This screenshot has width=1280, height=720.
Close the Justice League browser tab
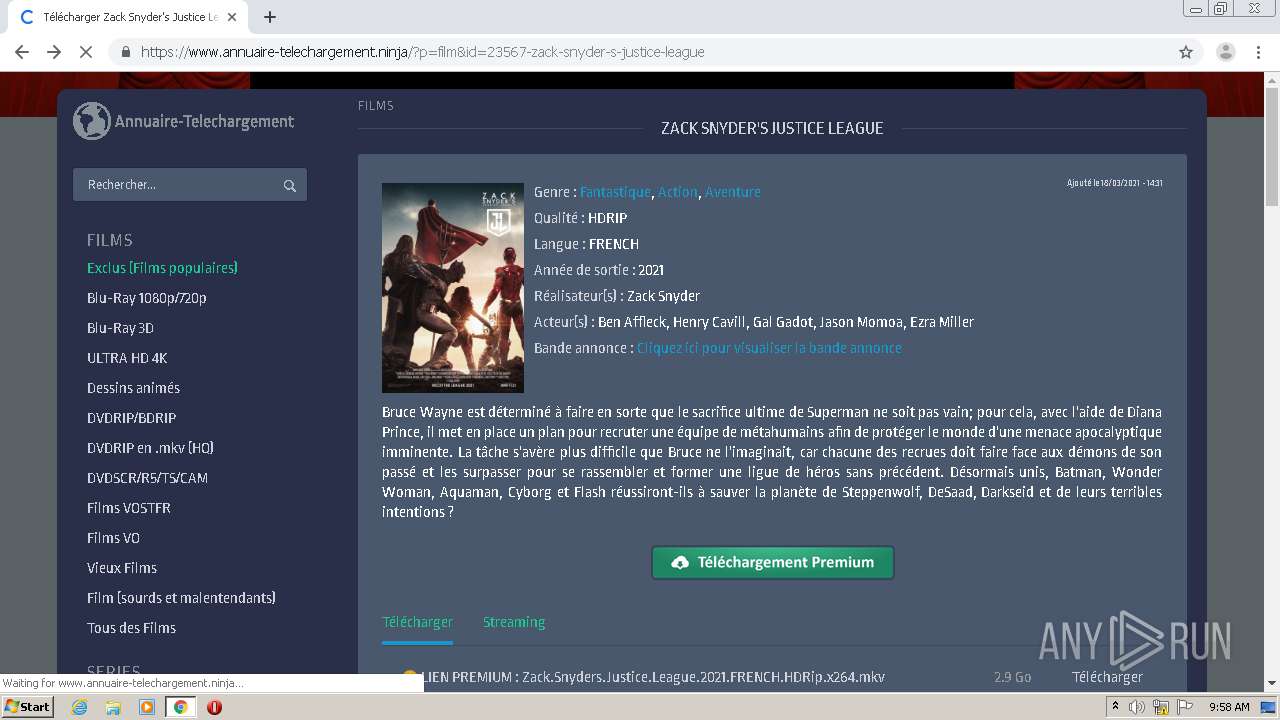(232, 17)
